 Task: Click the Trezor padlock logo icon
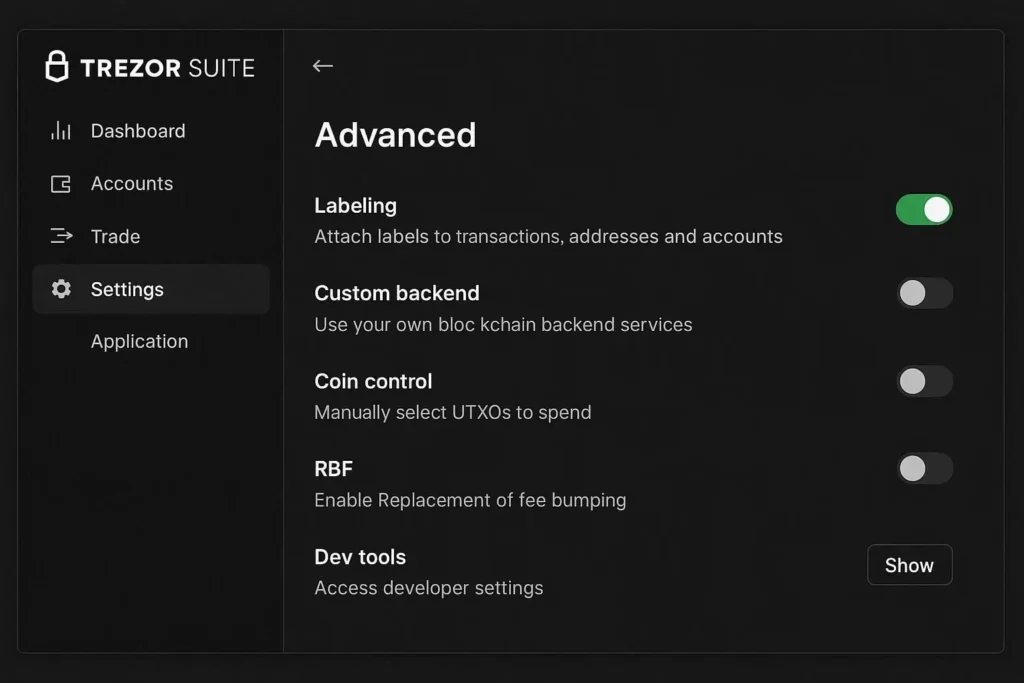pyautogui.click(x=57, y=66)
